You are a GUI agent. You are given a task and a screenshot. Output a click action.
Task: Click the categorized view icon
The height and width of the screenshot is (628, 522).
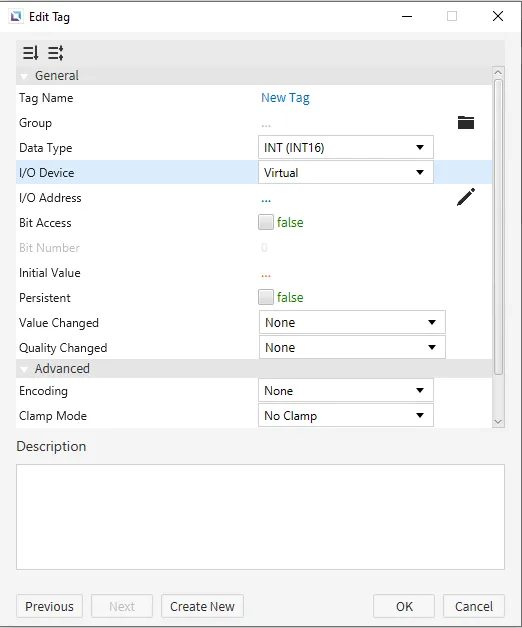[56, 53]
